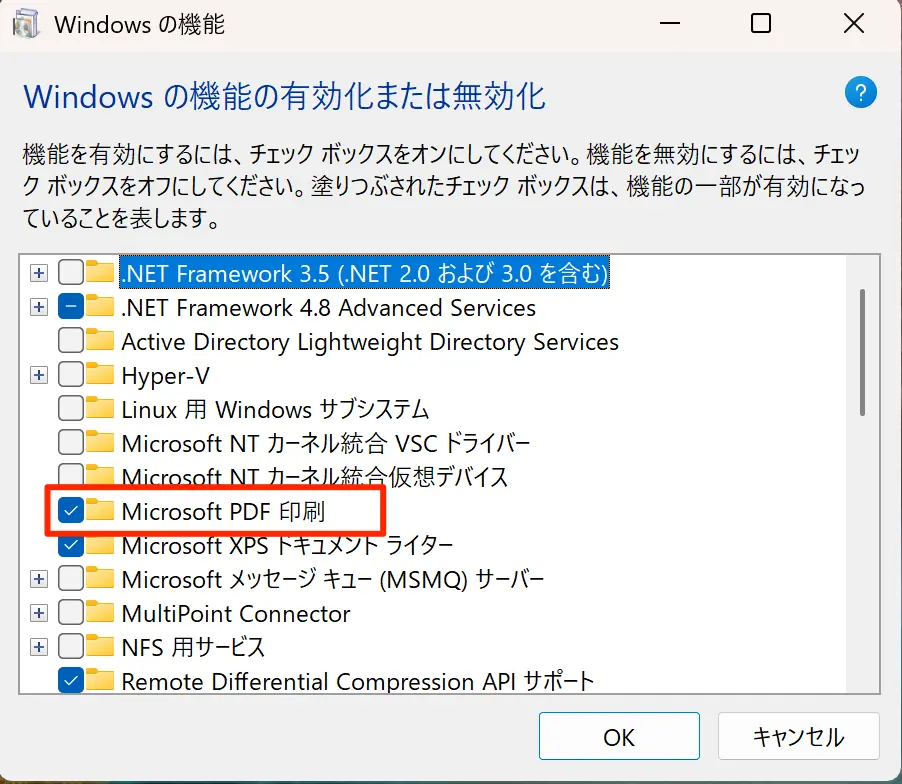Check Active Directory Lightweight Directory Services
The height and width of the screenshot is (784, 902).
point(71,341)
